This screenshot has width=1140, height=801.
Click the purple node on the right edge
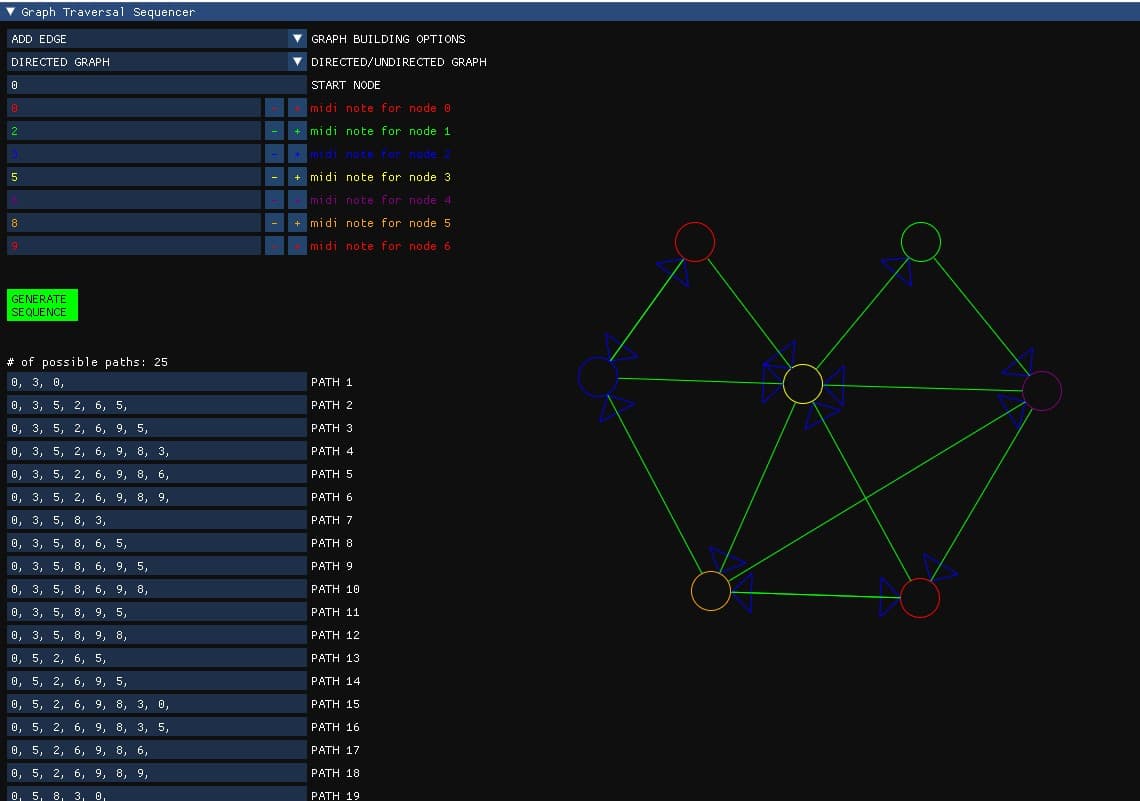point(1040,391)
